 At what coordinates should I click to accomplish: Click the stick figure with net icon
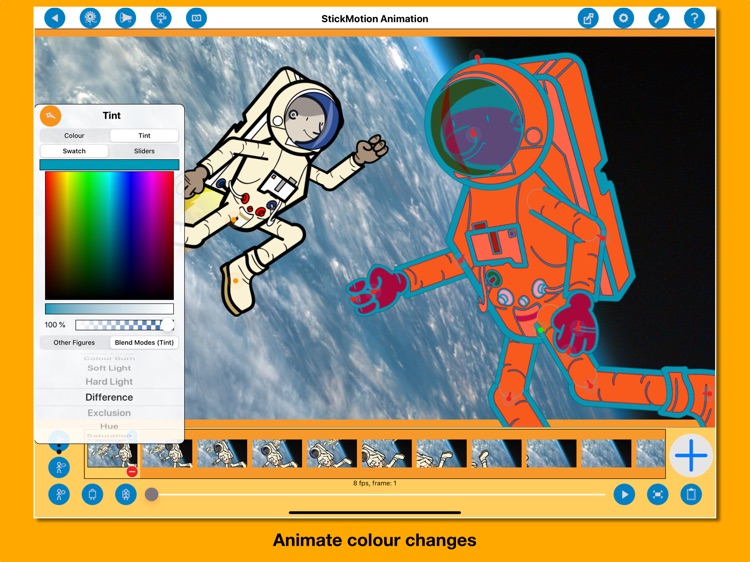coord(59,467)
